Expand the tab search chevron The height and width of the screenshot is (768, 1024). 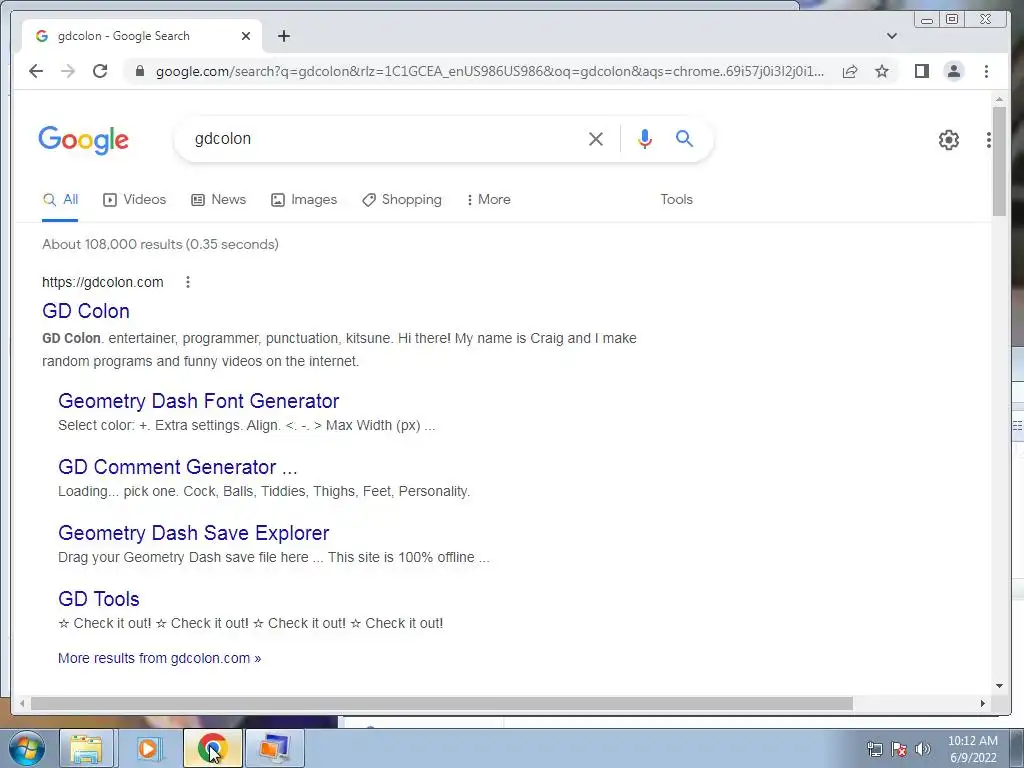tap(891, 36)
